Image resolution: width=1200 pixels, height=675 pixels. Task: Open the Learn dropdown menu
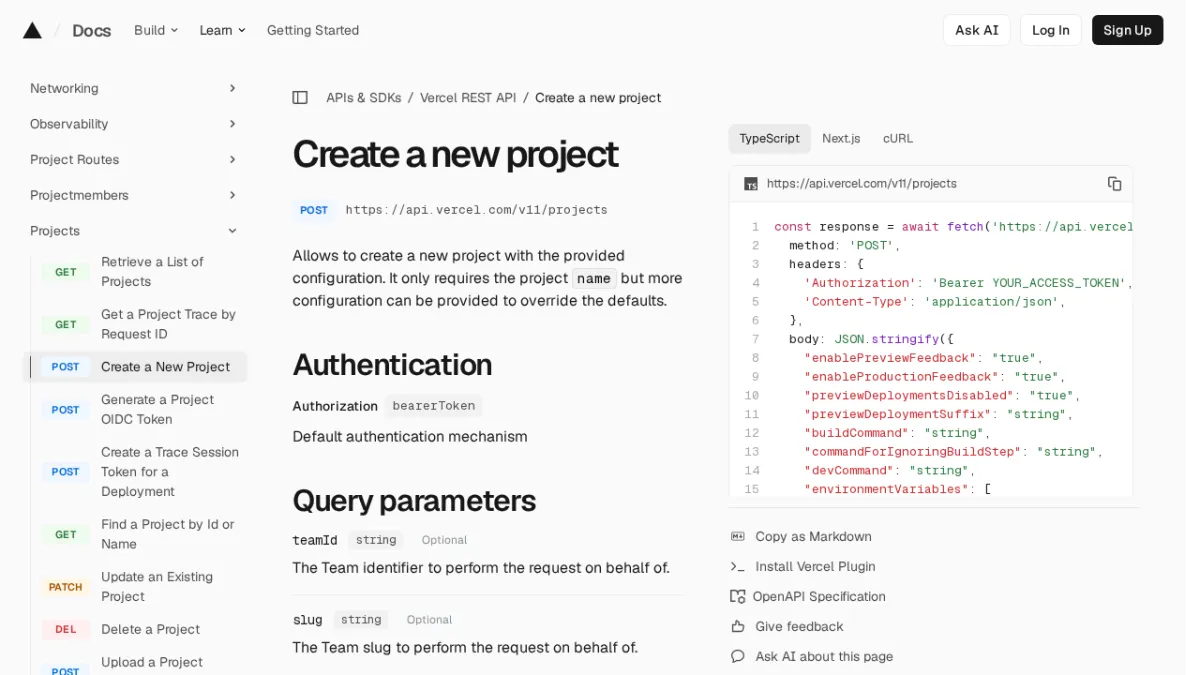click(222, 30)
